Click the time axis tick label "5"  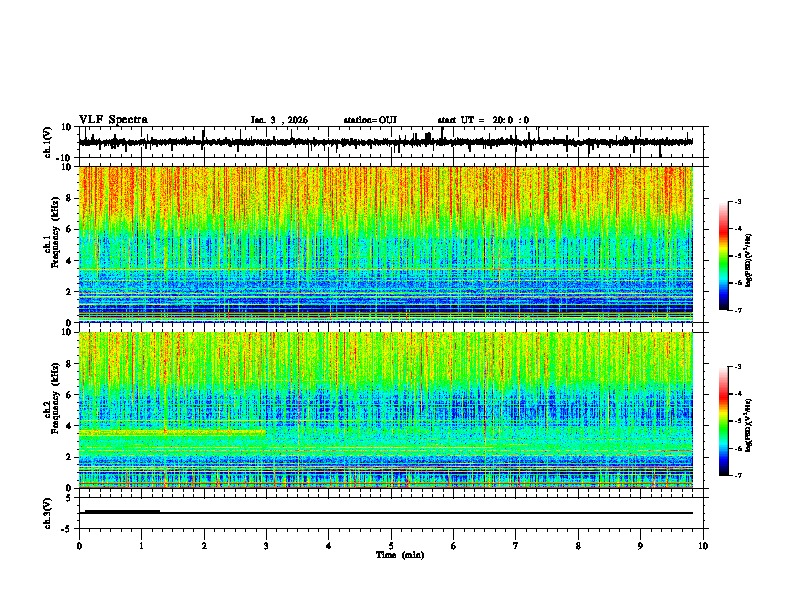point(391,546)
